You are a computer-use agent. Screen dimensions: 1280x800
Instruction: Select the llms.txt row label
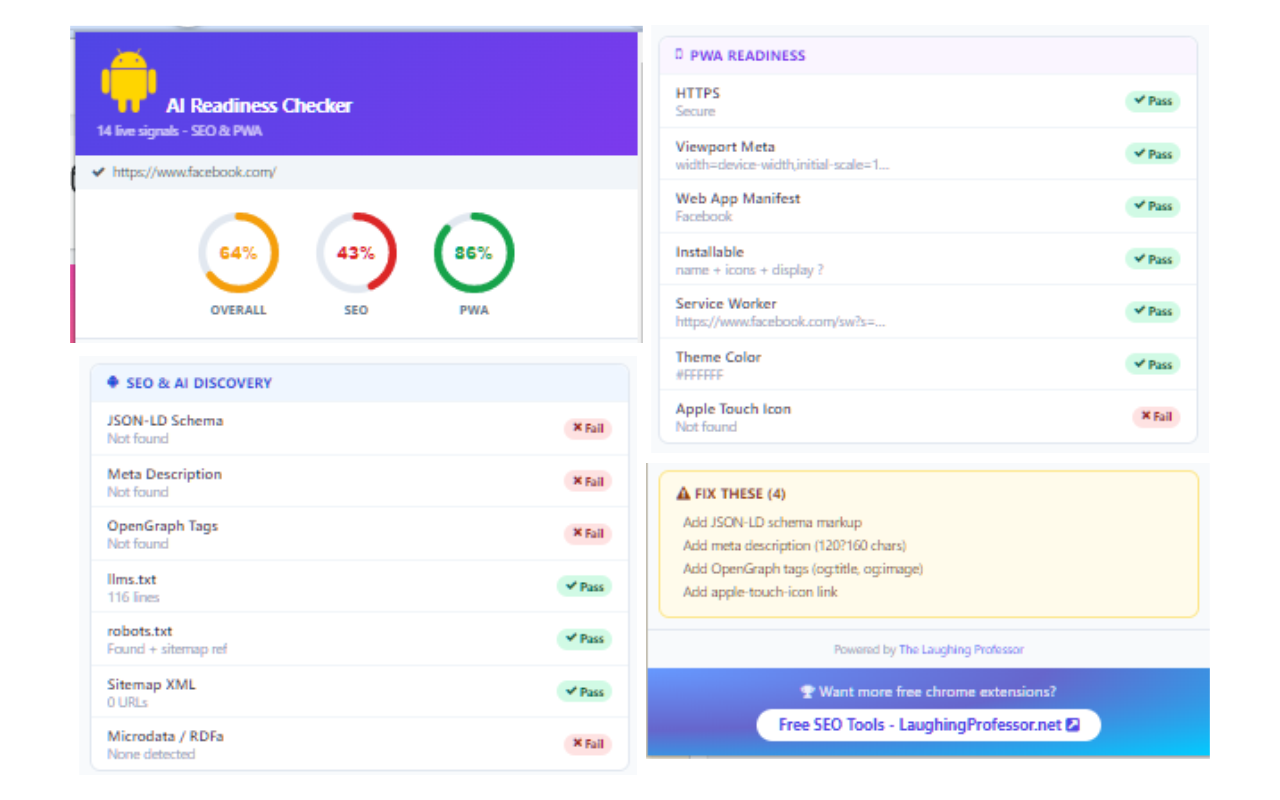[x=132, y=579]
